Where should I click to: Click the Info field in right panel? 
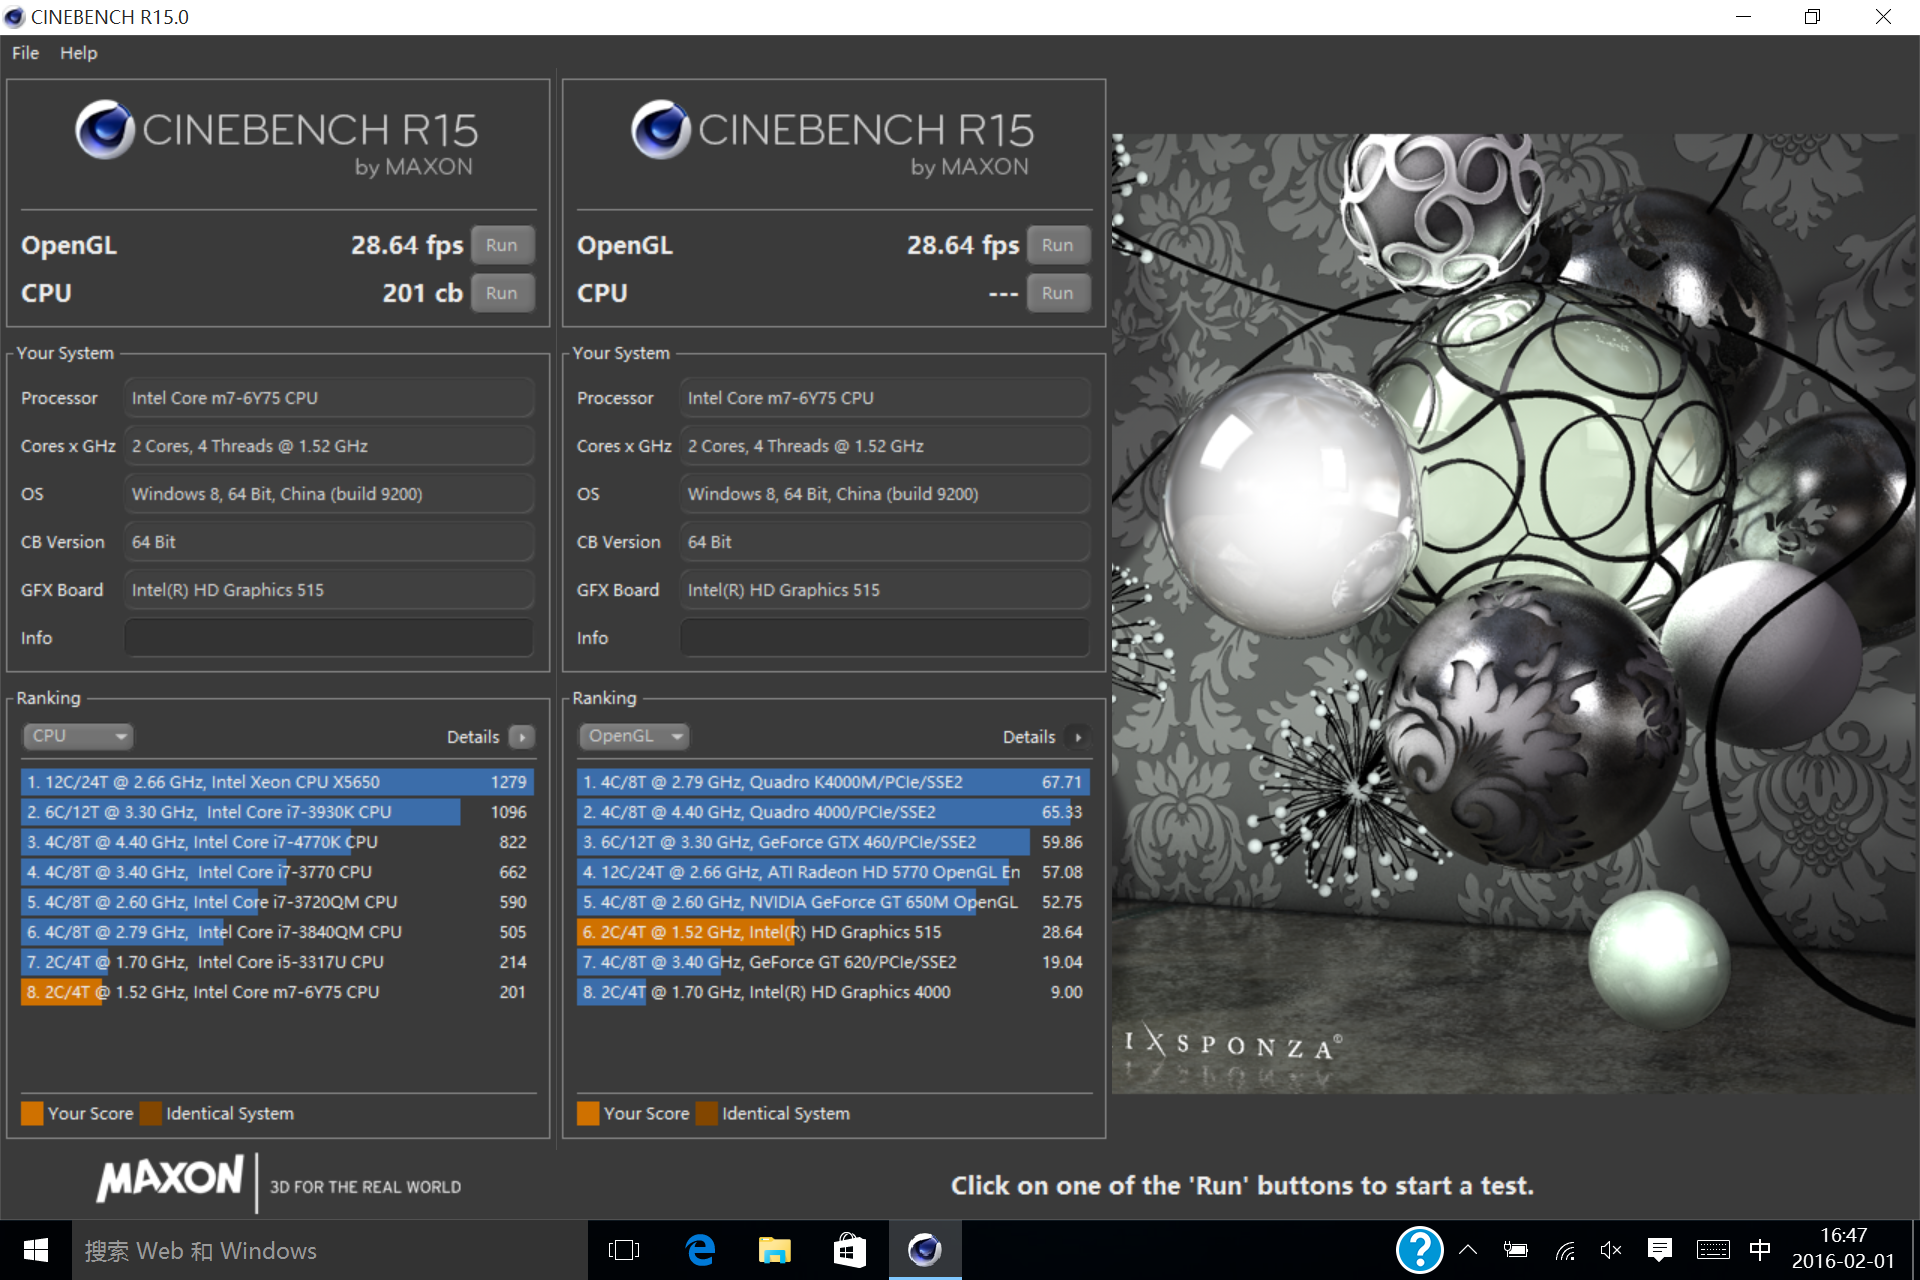click(x=884, y=638)
